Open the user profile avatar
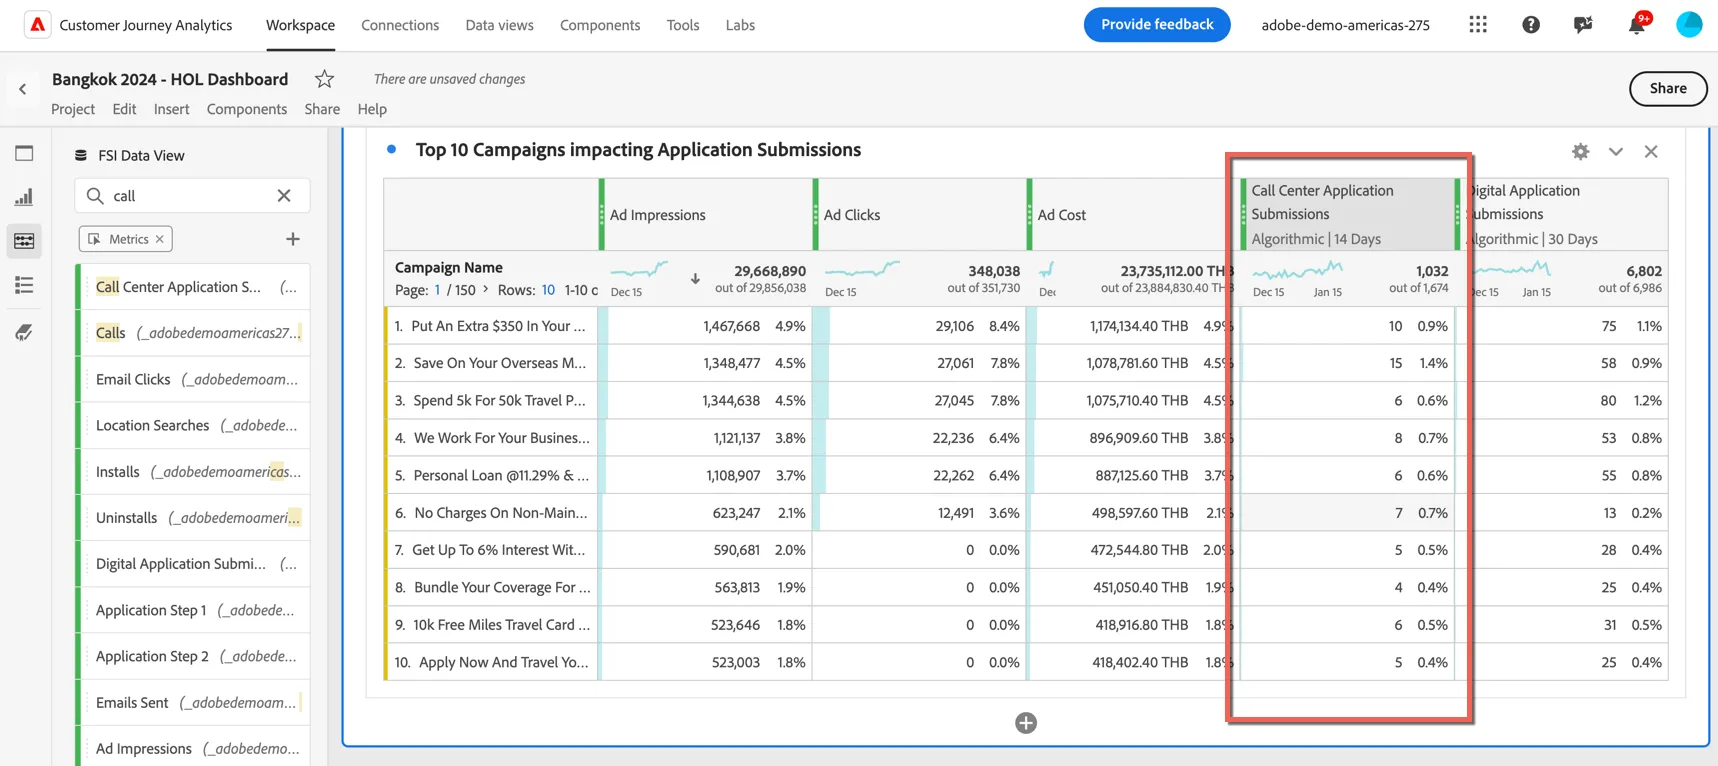1718x766 pixels. click(x=1689, y=25)
